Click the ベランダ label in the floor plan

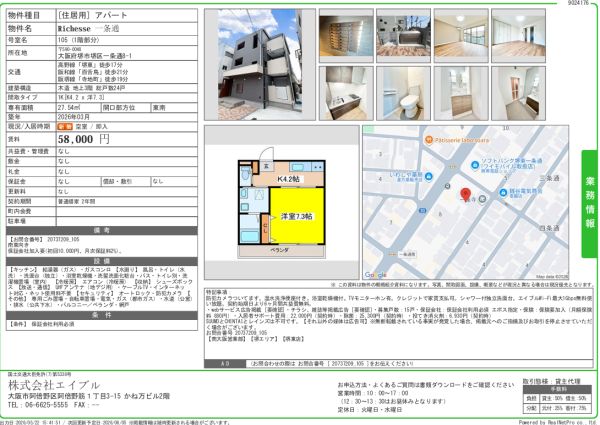pyautogui.click(x=280, y=250)
